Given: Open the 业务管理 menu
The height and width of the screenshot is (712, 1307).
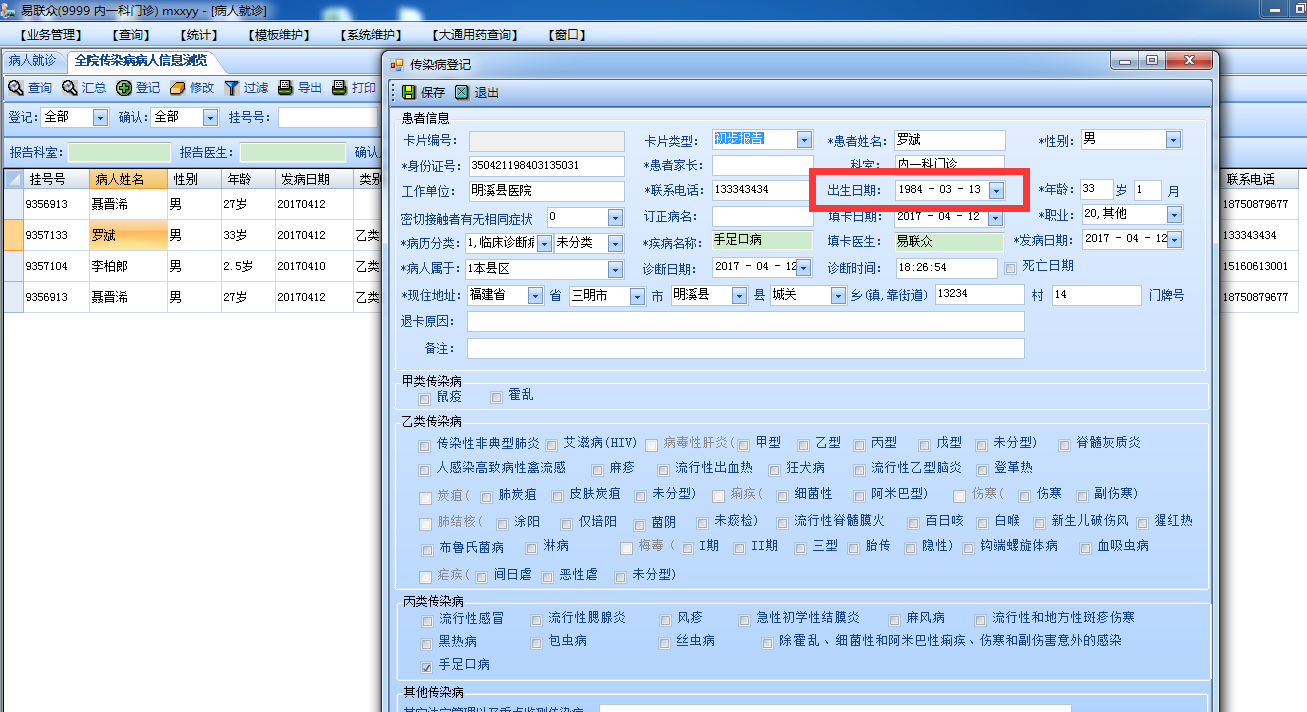Looking at the screenshot, I should [53, 35].
